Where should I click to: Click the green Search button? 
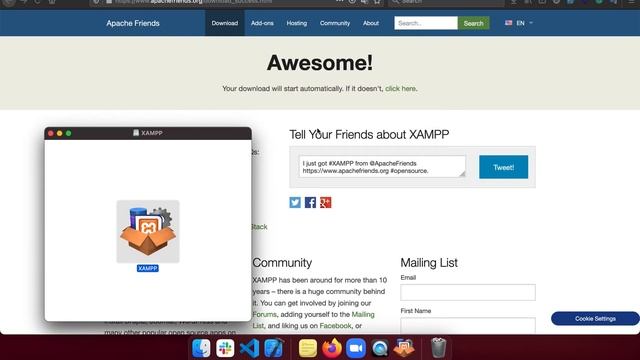click(473, 23)
